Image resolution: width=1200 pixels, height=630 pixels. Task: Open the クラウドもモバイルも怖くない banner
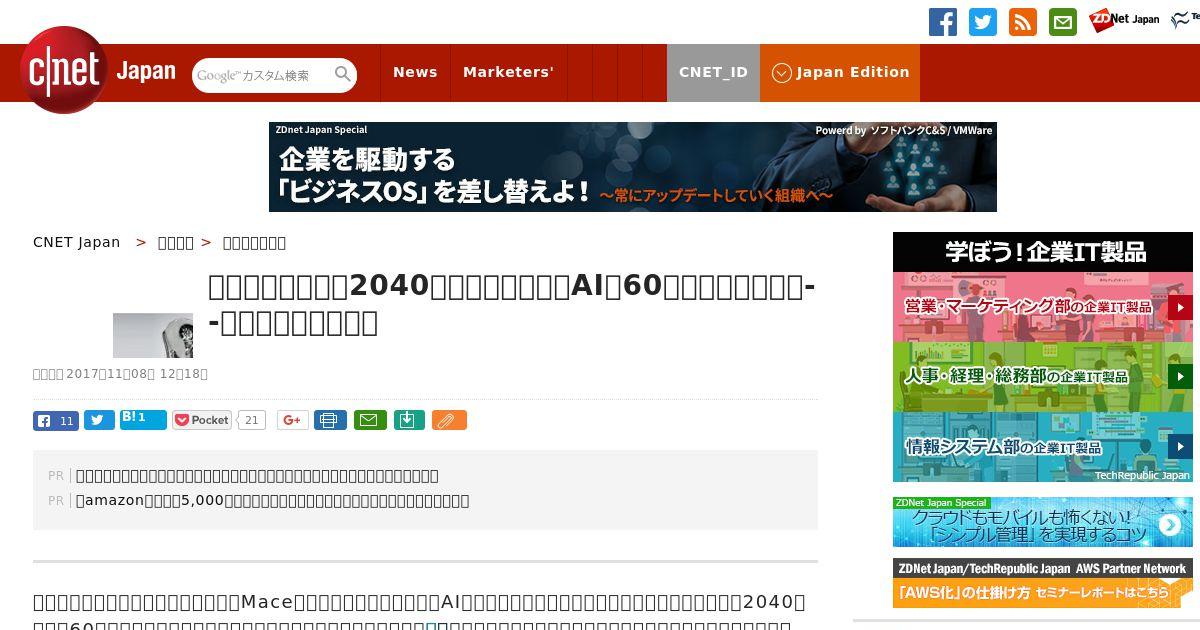click(x=1043, y=522)
